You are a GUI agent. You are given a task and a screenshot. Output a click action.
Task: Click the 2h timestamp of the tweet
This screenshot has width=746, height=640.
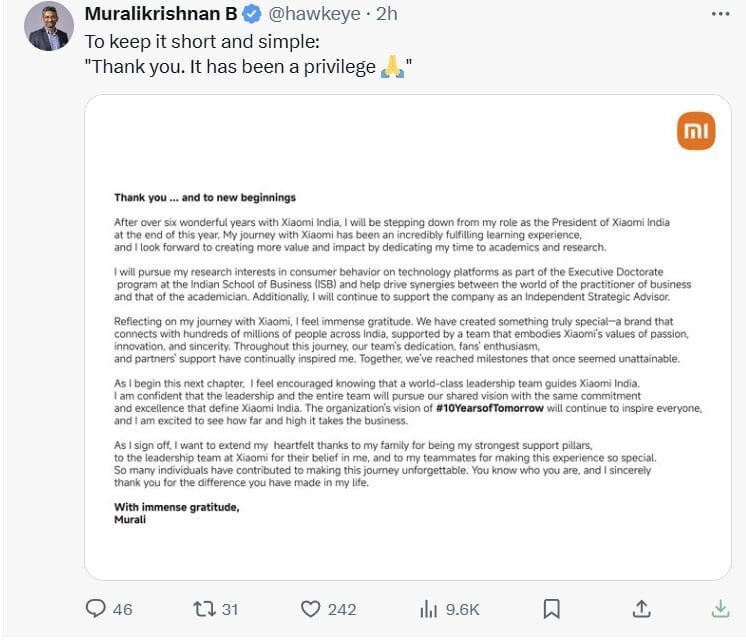point(387,15)
